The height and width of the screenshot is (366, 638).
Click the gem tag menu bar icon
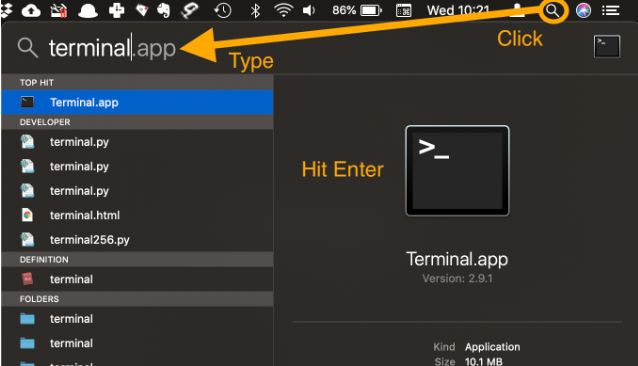point(142,11)
